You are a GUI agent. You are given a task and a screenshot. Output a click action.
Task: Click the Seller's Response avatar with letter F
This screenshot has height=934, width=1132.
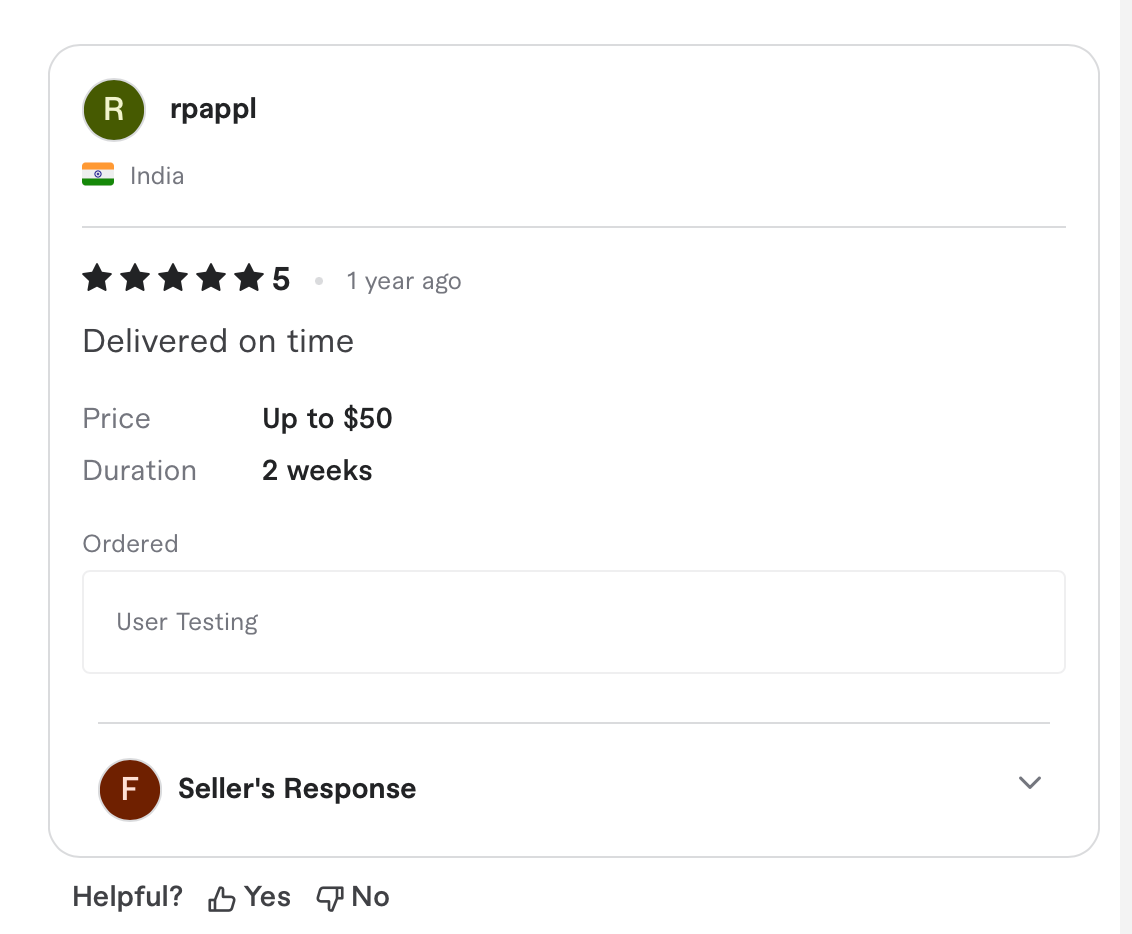[x=129, y=789]
